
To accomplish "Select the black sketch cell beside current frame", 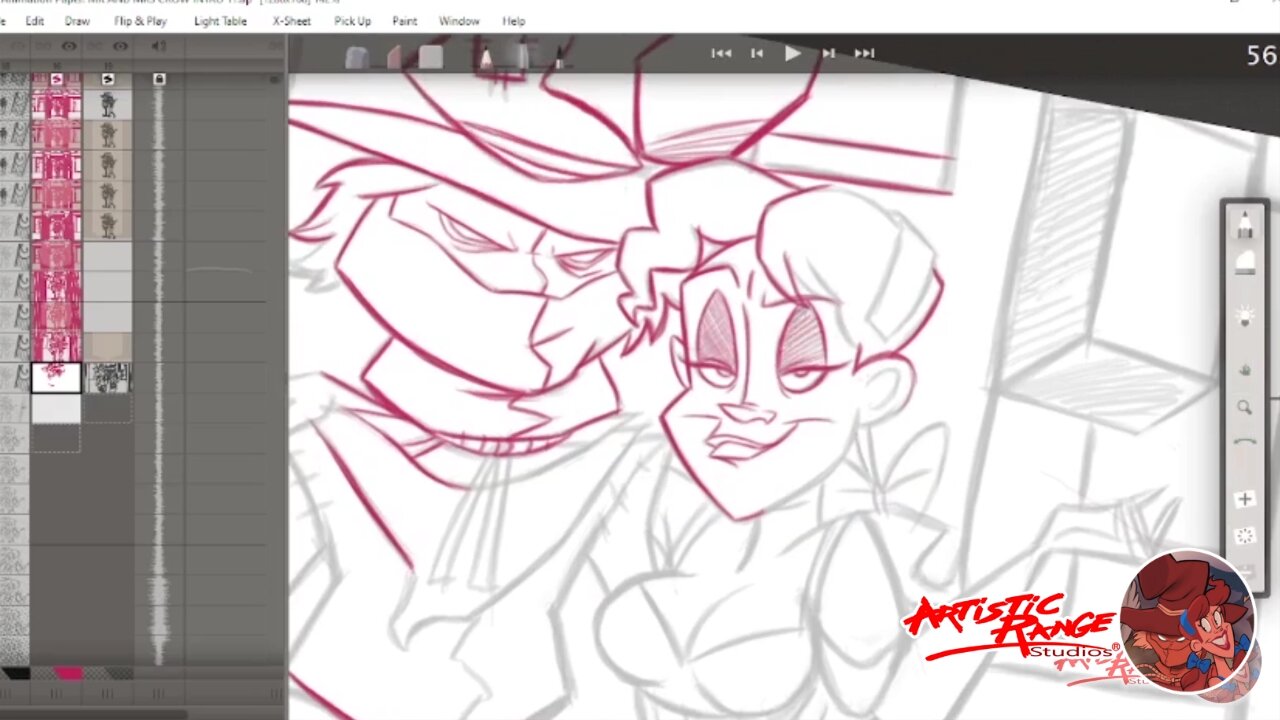I will 107,377.
